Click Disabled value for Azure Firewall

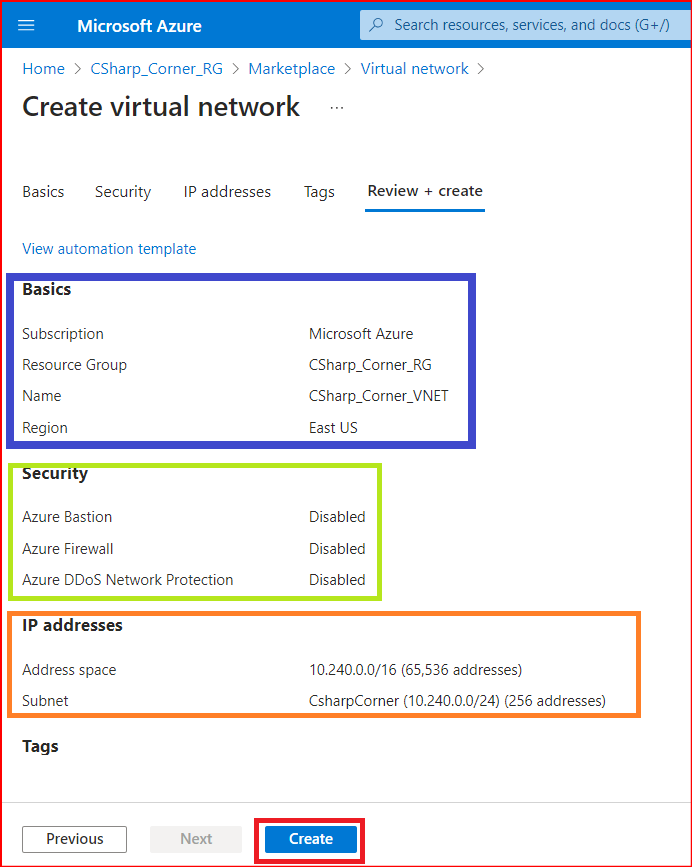click(337, 549)
